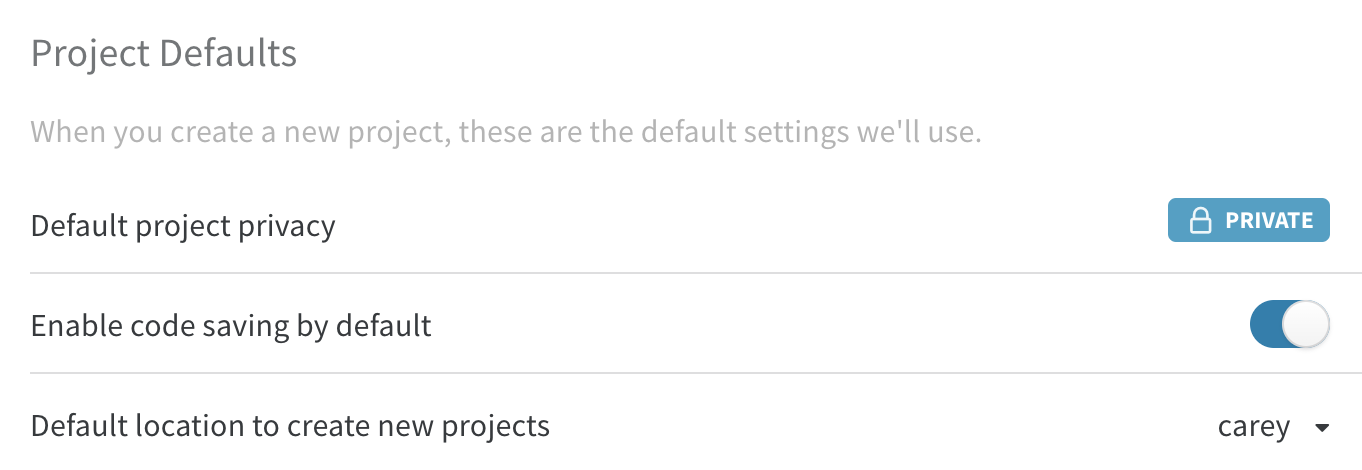Click the Default location to create new projects label
Image resolution: width=1362 pixels, height=470 pixels.
coord(290,427)
